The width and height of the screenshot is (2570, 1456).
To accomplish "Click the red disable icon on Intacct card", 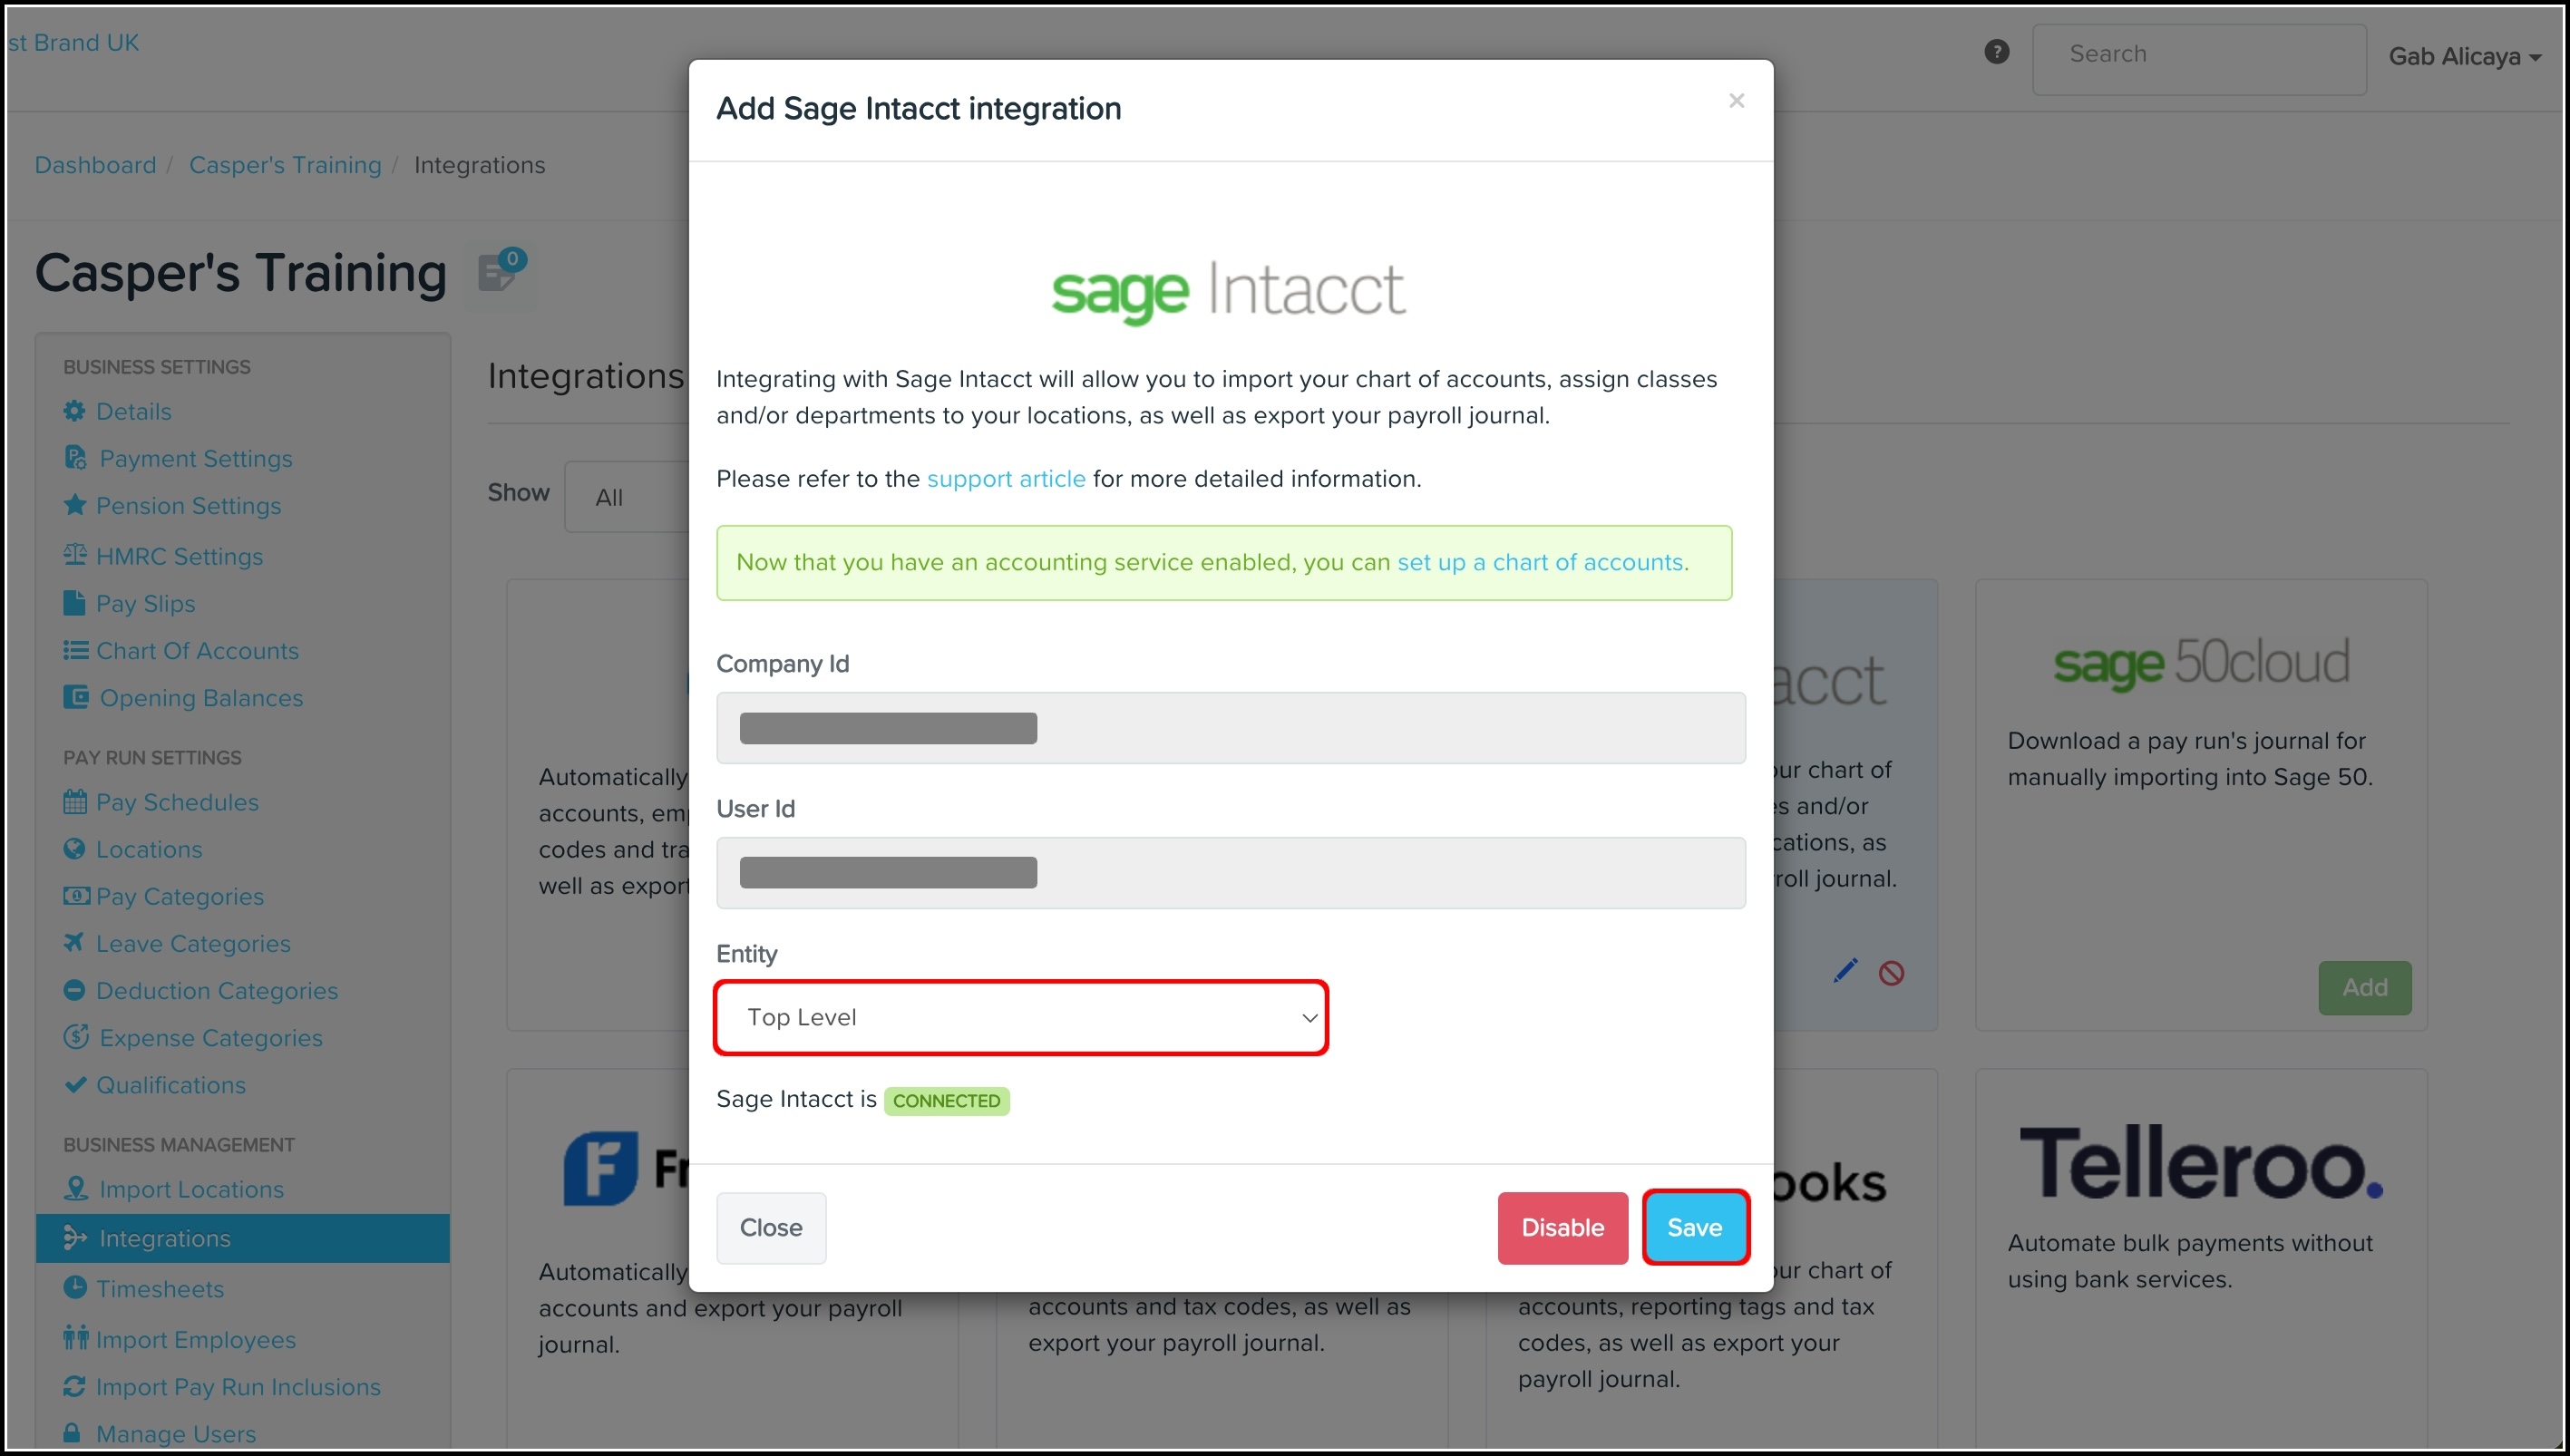I will (1891, 973).
